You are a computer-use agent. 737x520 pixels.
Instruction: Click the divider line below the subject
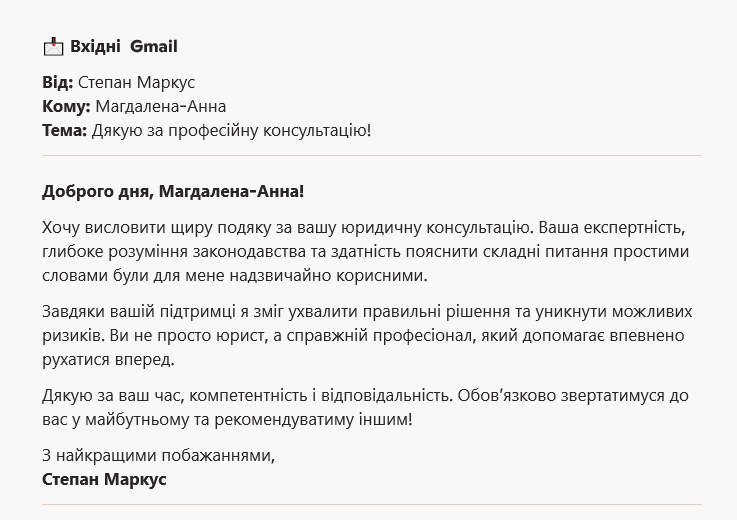(x=372, y=155)
